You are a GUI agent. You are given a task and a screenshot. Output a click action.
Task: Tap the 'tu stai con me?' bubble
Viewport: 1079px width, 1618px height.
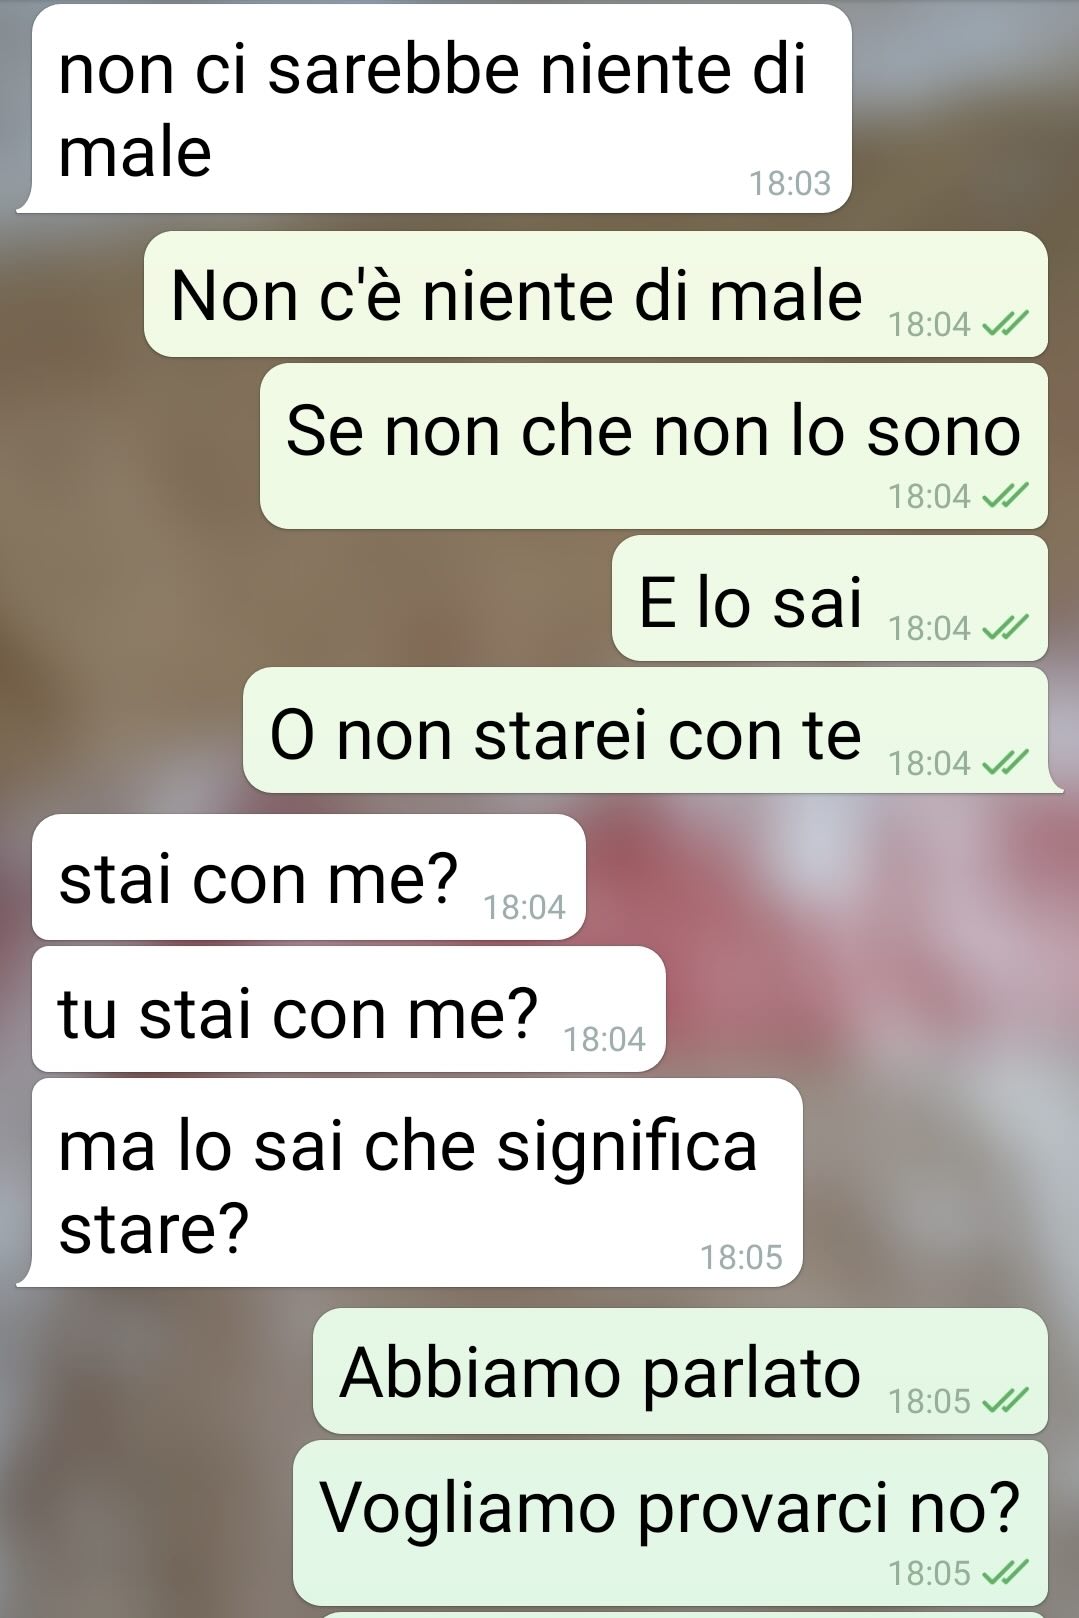(x=349, y=1009)
